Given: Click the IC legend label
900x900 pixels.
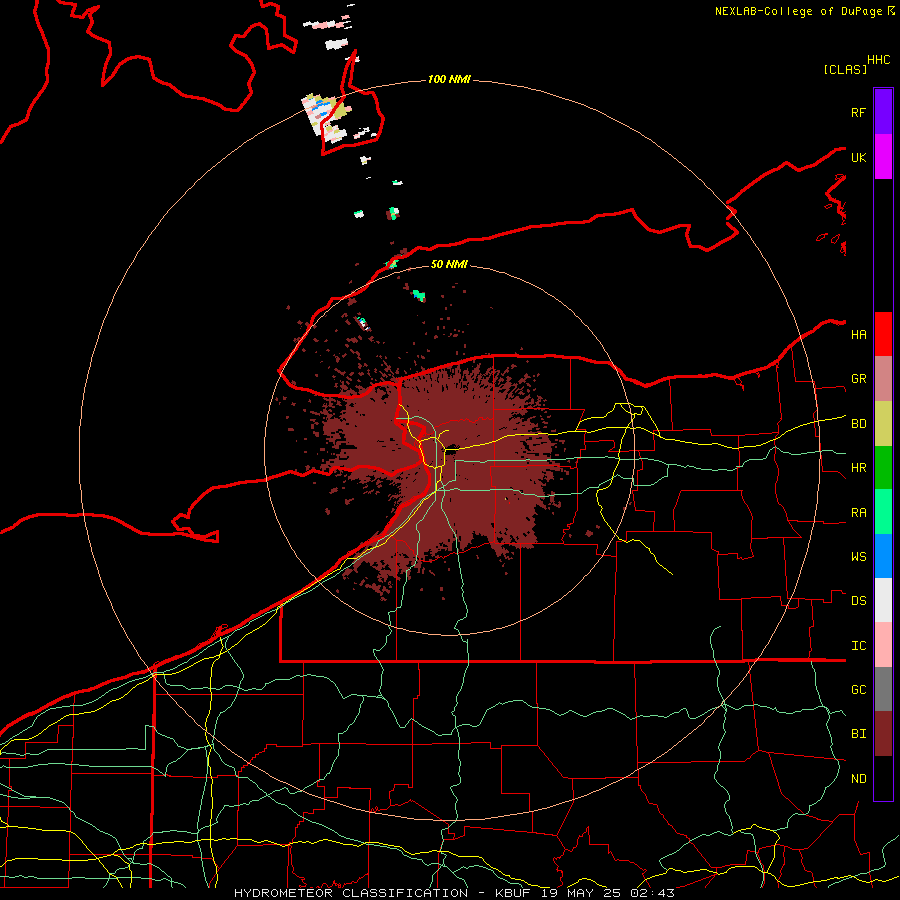Looking at the screenshot, I should (x=858, y=646).
